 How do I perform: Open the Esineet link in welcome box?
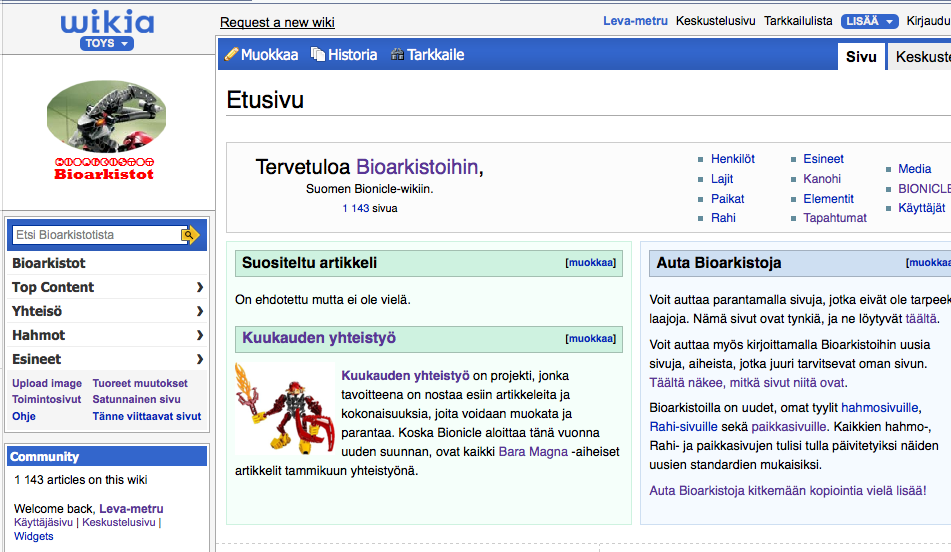pyautogui.click(x=823, y=159)
